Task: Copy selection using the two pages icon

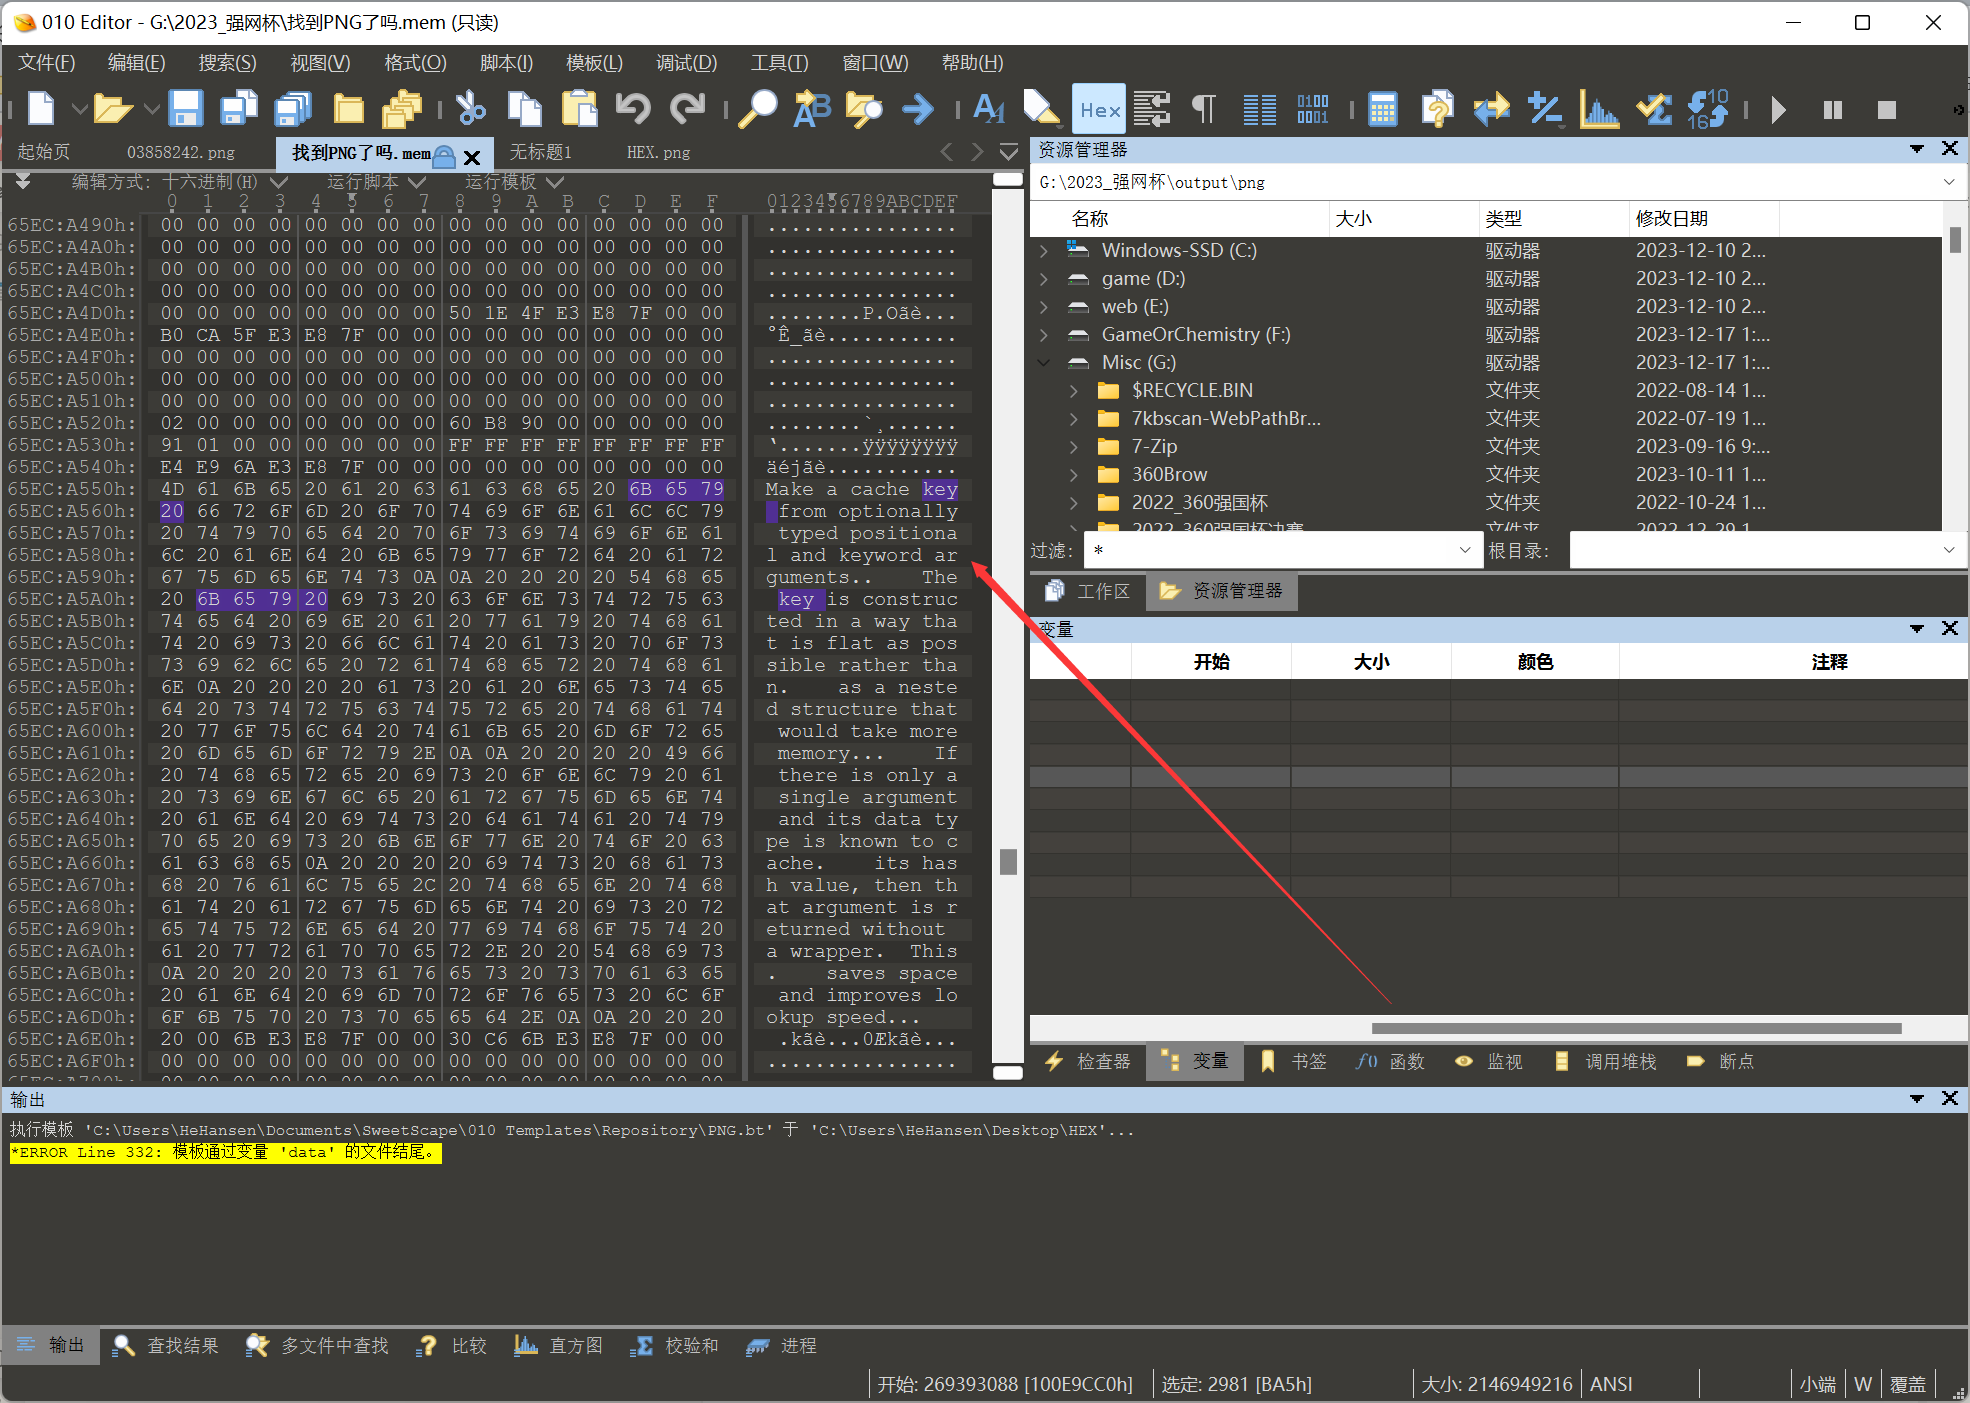Action: pos(524,108)
